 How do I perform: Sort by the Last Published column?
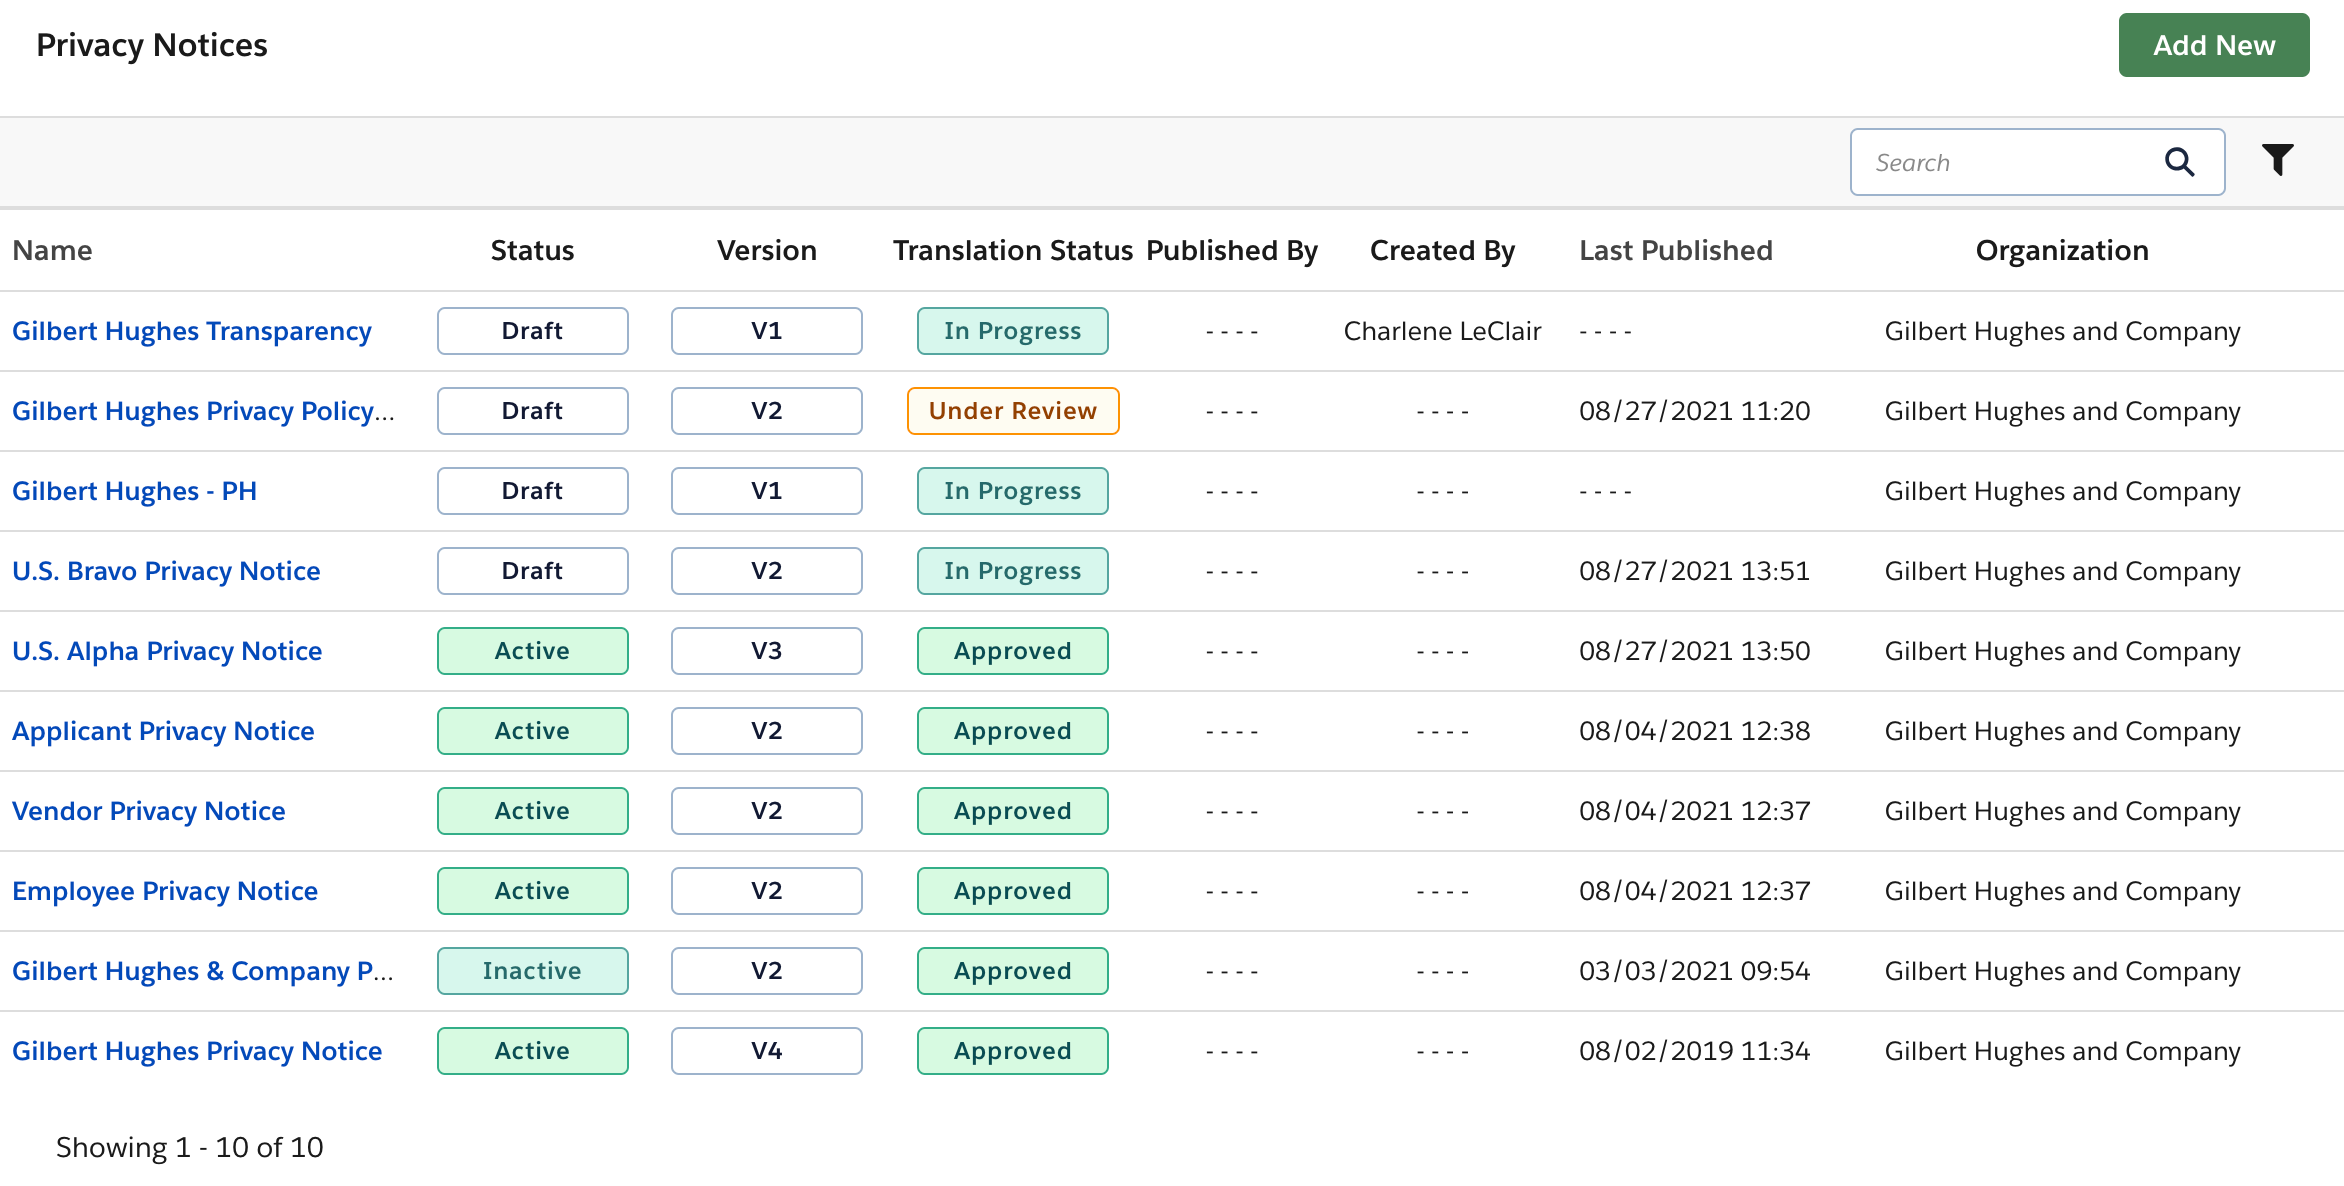pos(1675,250)
